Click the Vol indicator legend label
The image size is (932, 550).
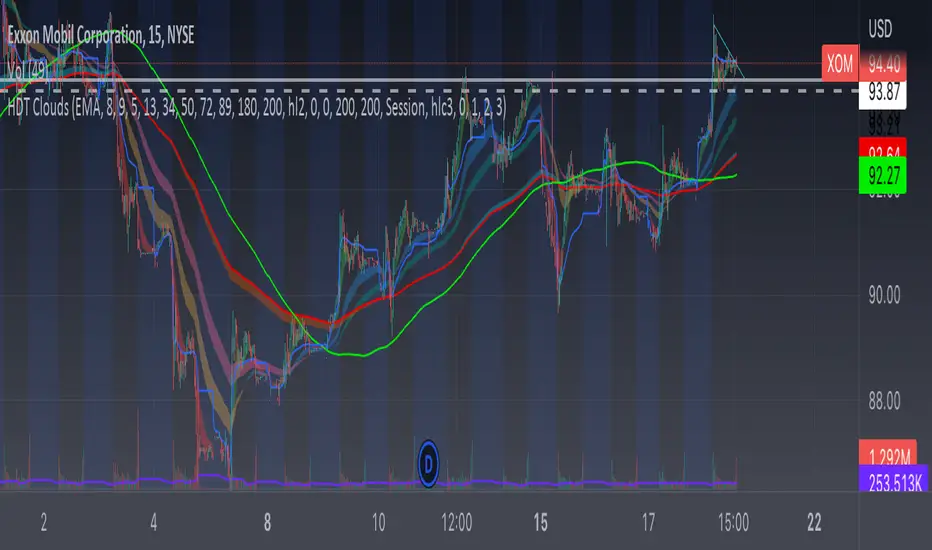(x=27, y=71)
